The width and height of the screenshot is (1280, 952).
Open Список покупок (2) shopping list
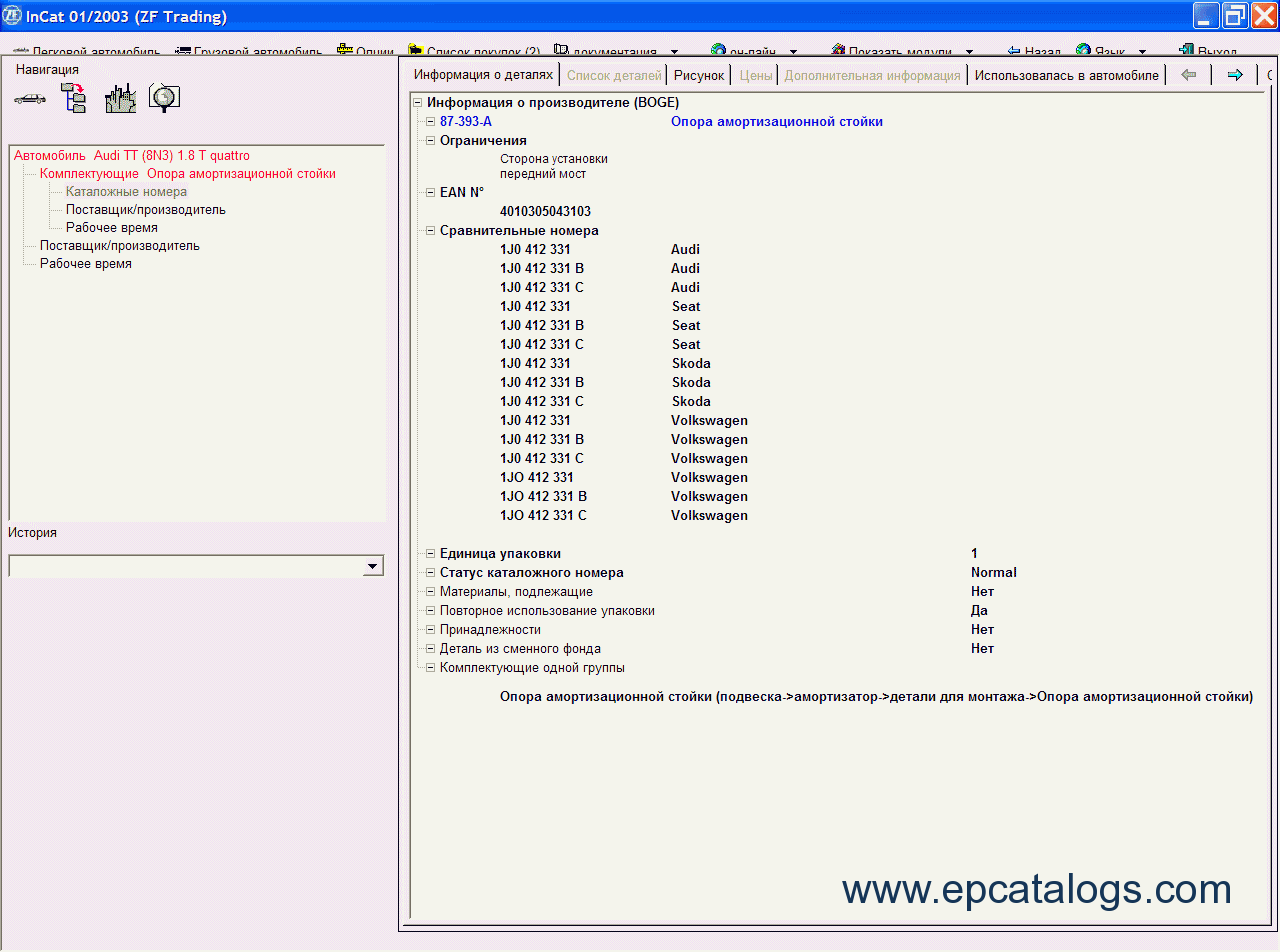click(474, 52)
